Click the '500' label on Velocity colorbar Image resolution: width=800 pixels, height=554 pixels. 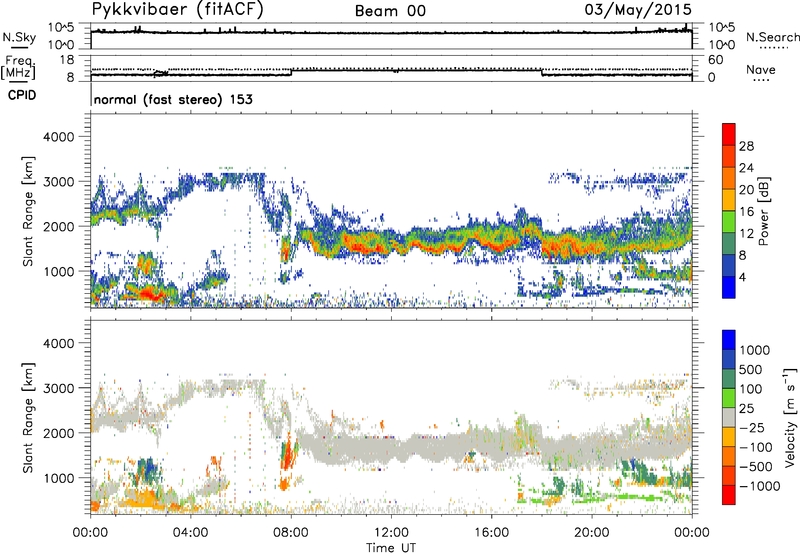click(751, 369)
